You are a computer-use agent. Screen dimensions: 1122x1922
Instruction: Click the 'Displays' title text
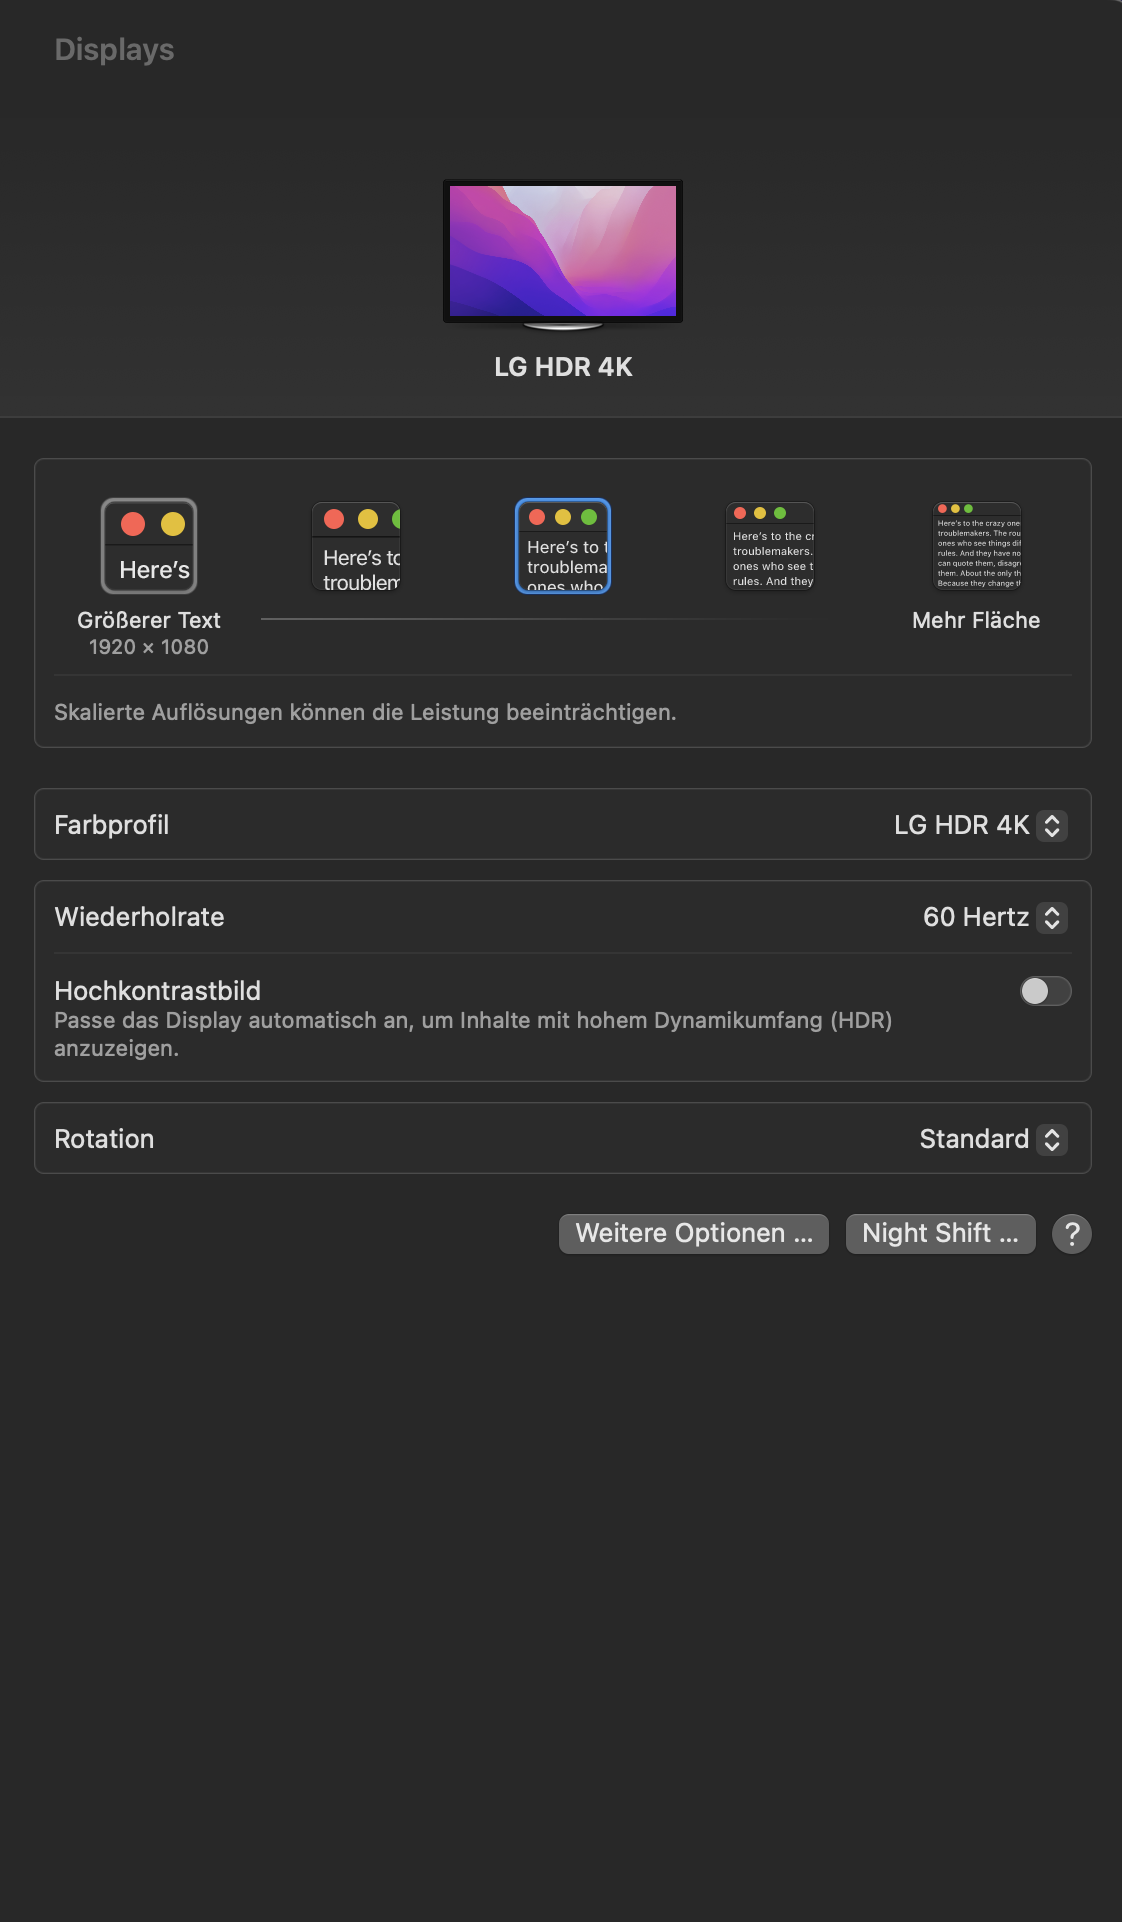(114, 50)
